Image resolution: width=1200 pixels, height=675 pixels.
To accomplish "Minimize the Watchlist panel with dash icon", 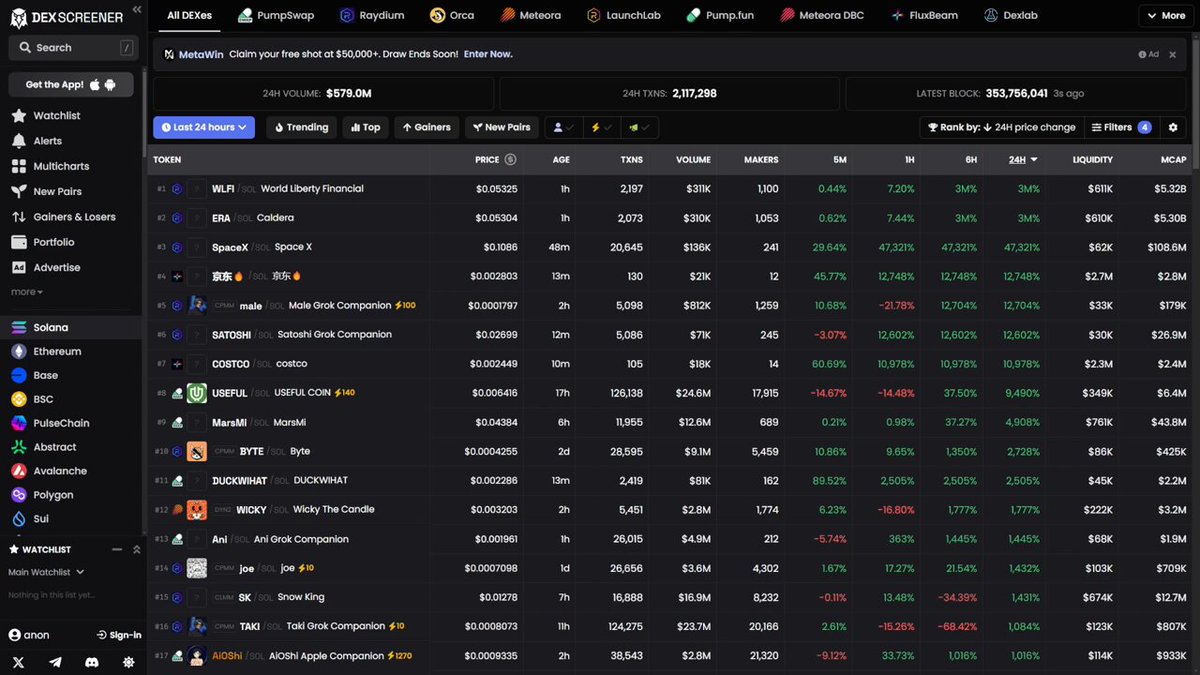I will pyautogui.click(x=117, y=550).
